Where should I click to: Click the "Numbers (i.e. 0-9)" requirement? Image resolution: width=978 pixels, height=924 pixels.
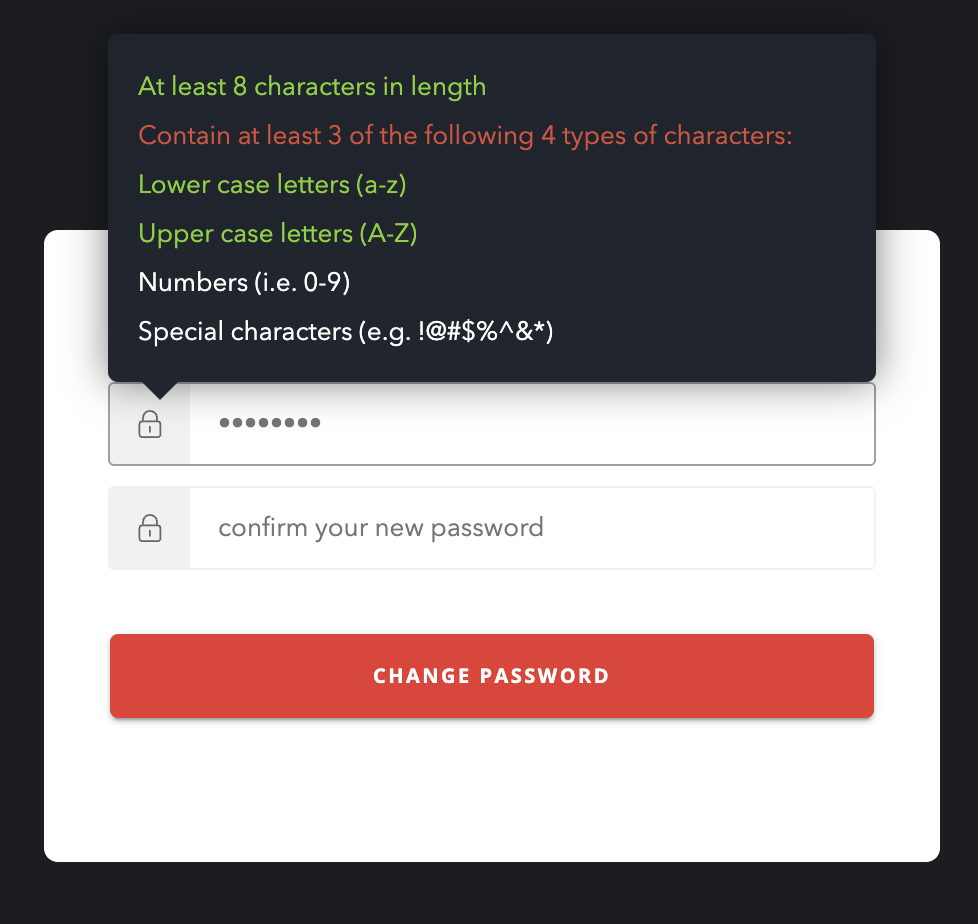244,282
